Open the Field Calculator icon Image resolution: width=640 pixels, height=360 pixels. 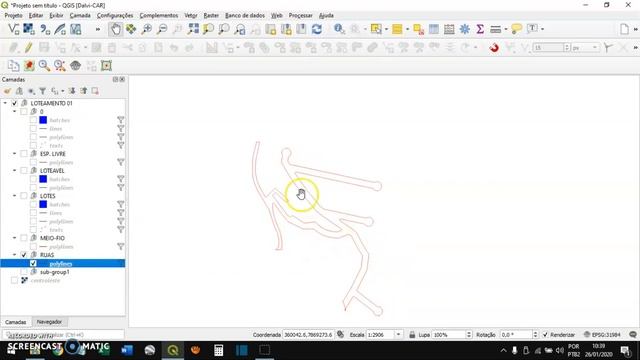click(x=449, y=29)
